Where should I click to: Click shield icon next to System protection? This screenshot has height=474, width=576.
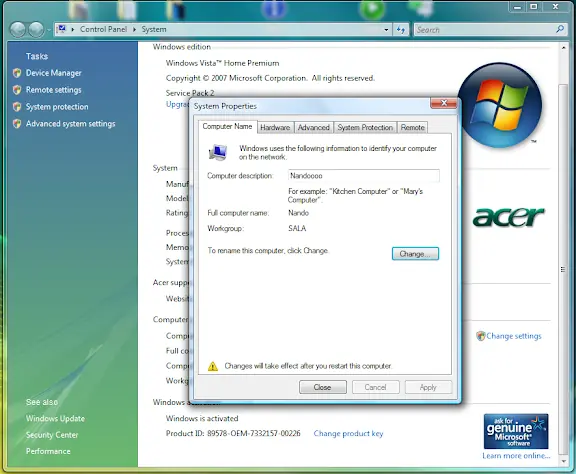(x=17, y=107)
